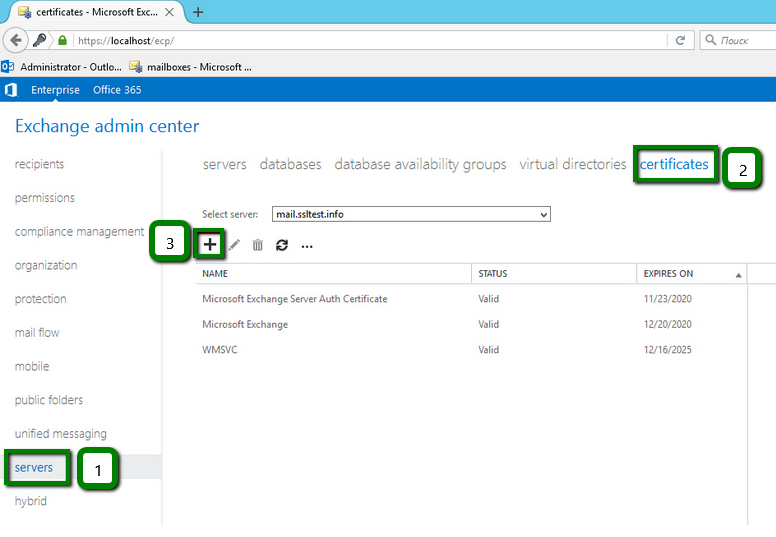
Task: Open mail flow section
Action: (37, 333)
